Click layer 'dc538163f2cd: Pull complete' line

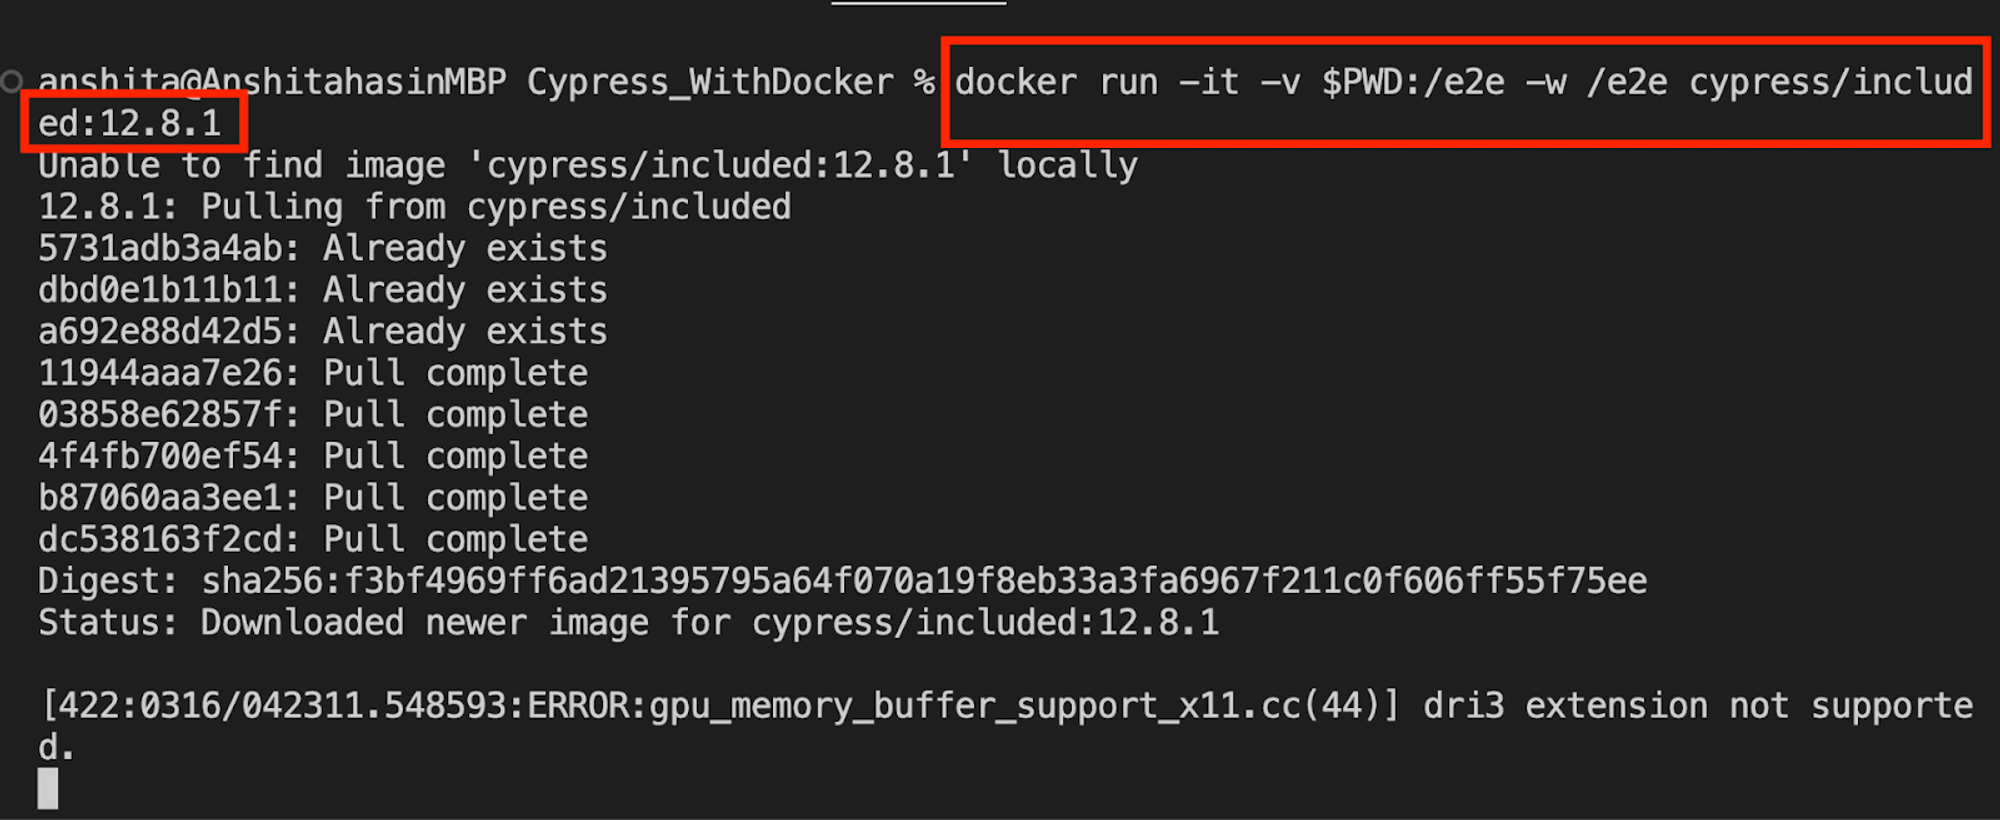pos(313,539)
